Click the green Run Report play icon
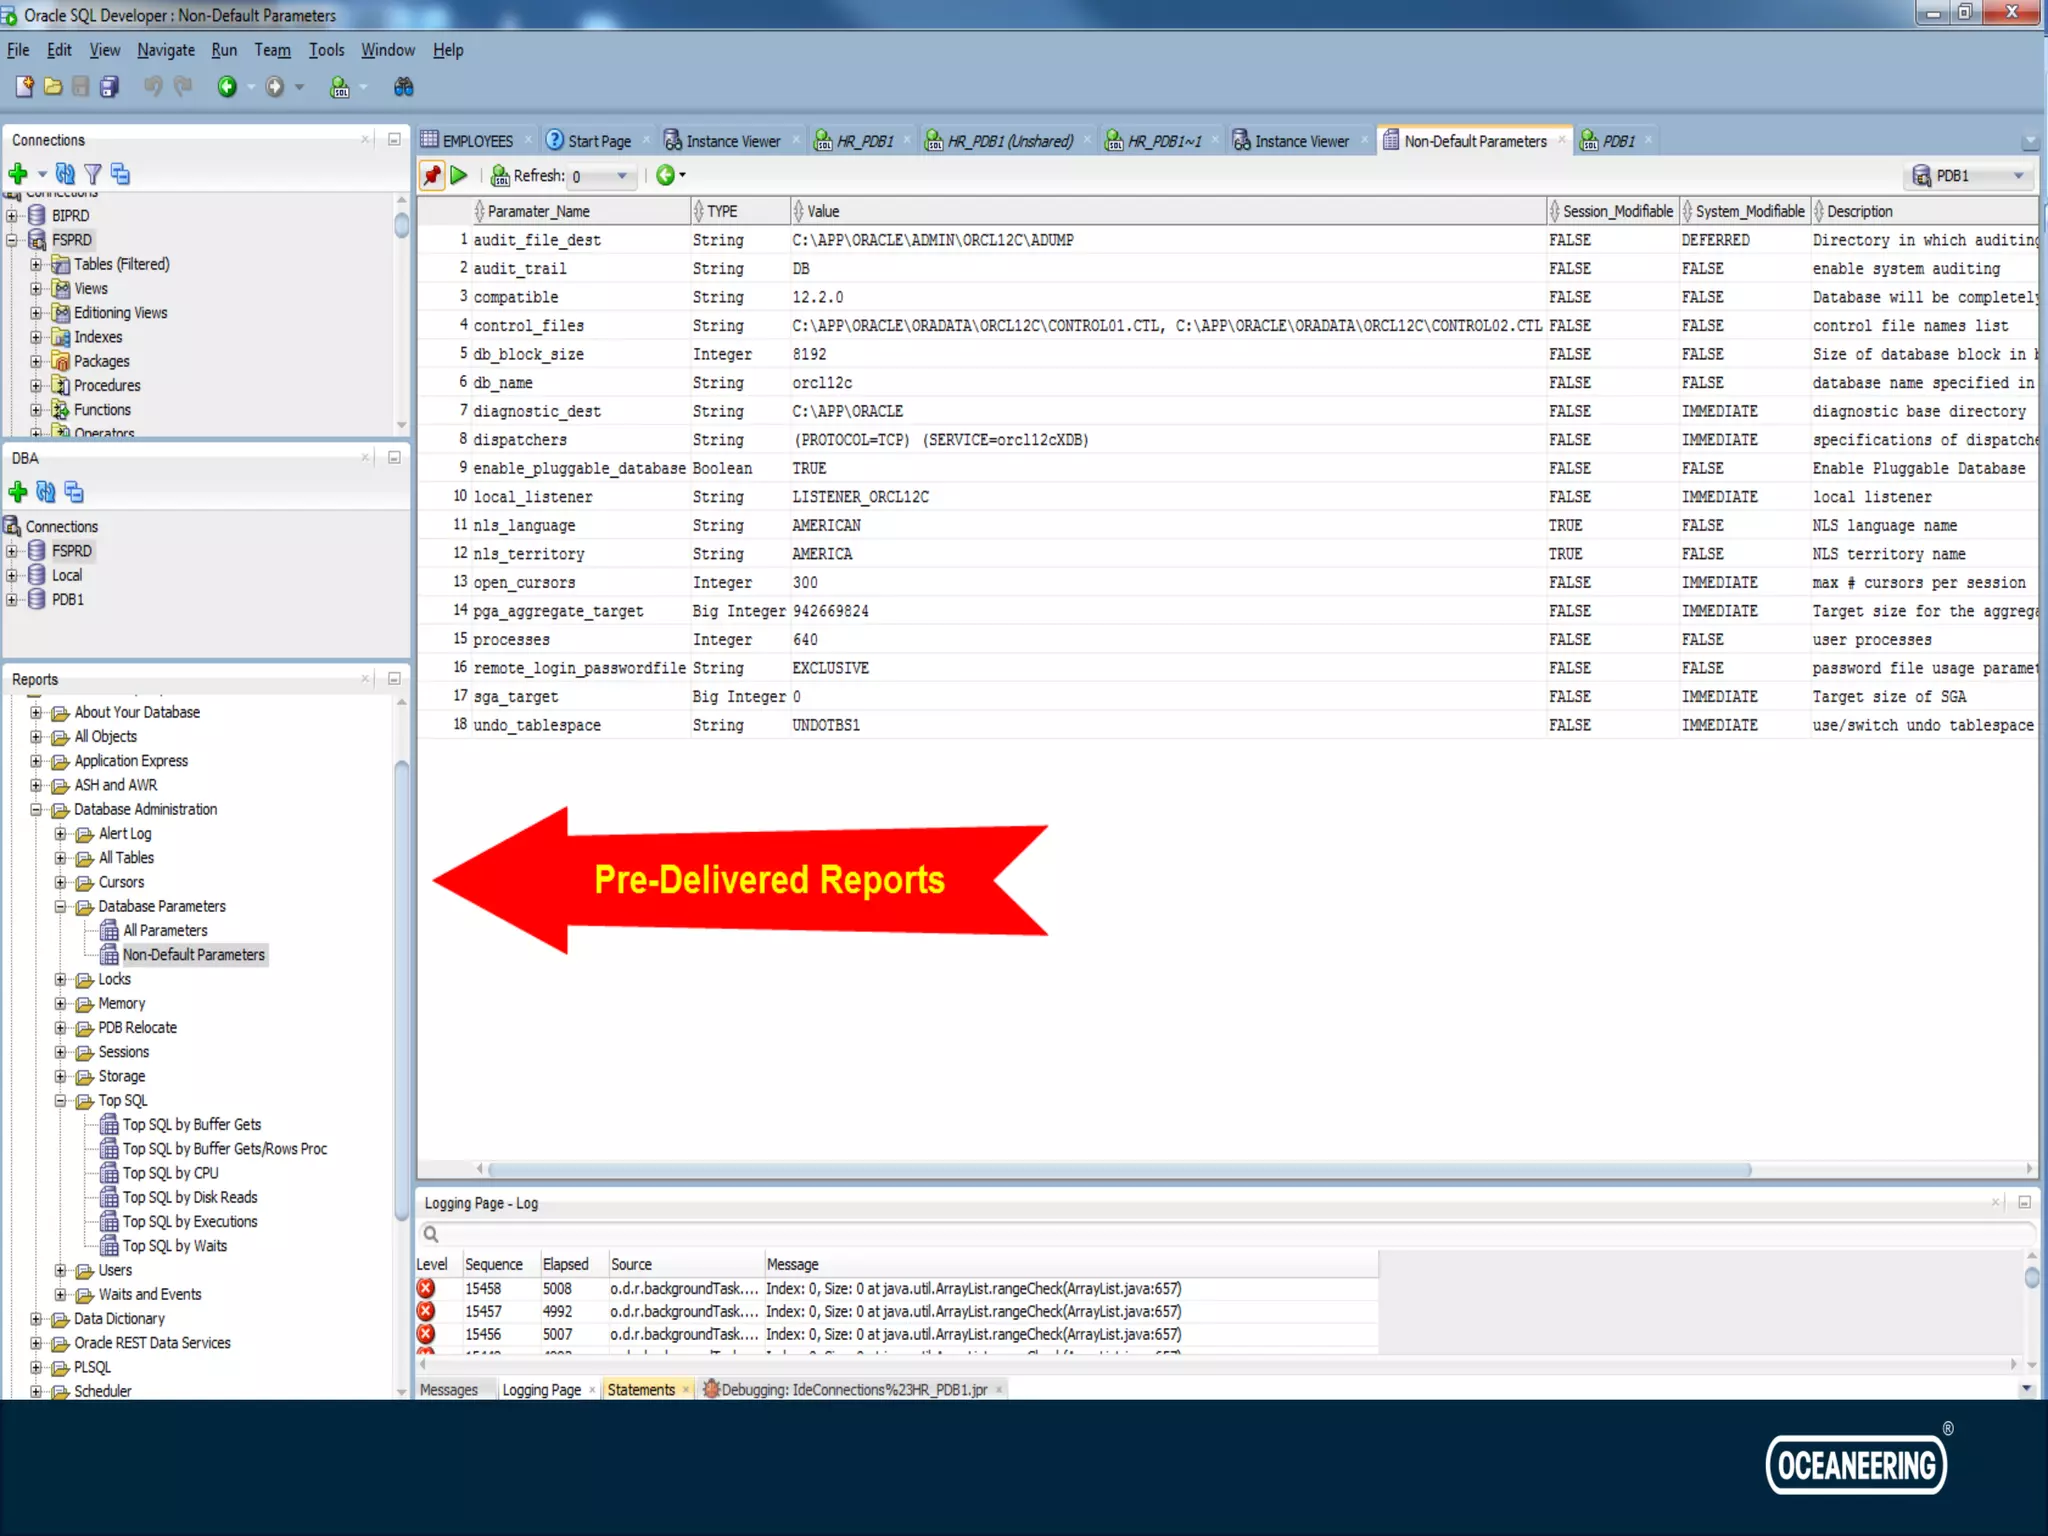 [459, 176]
